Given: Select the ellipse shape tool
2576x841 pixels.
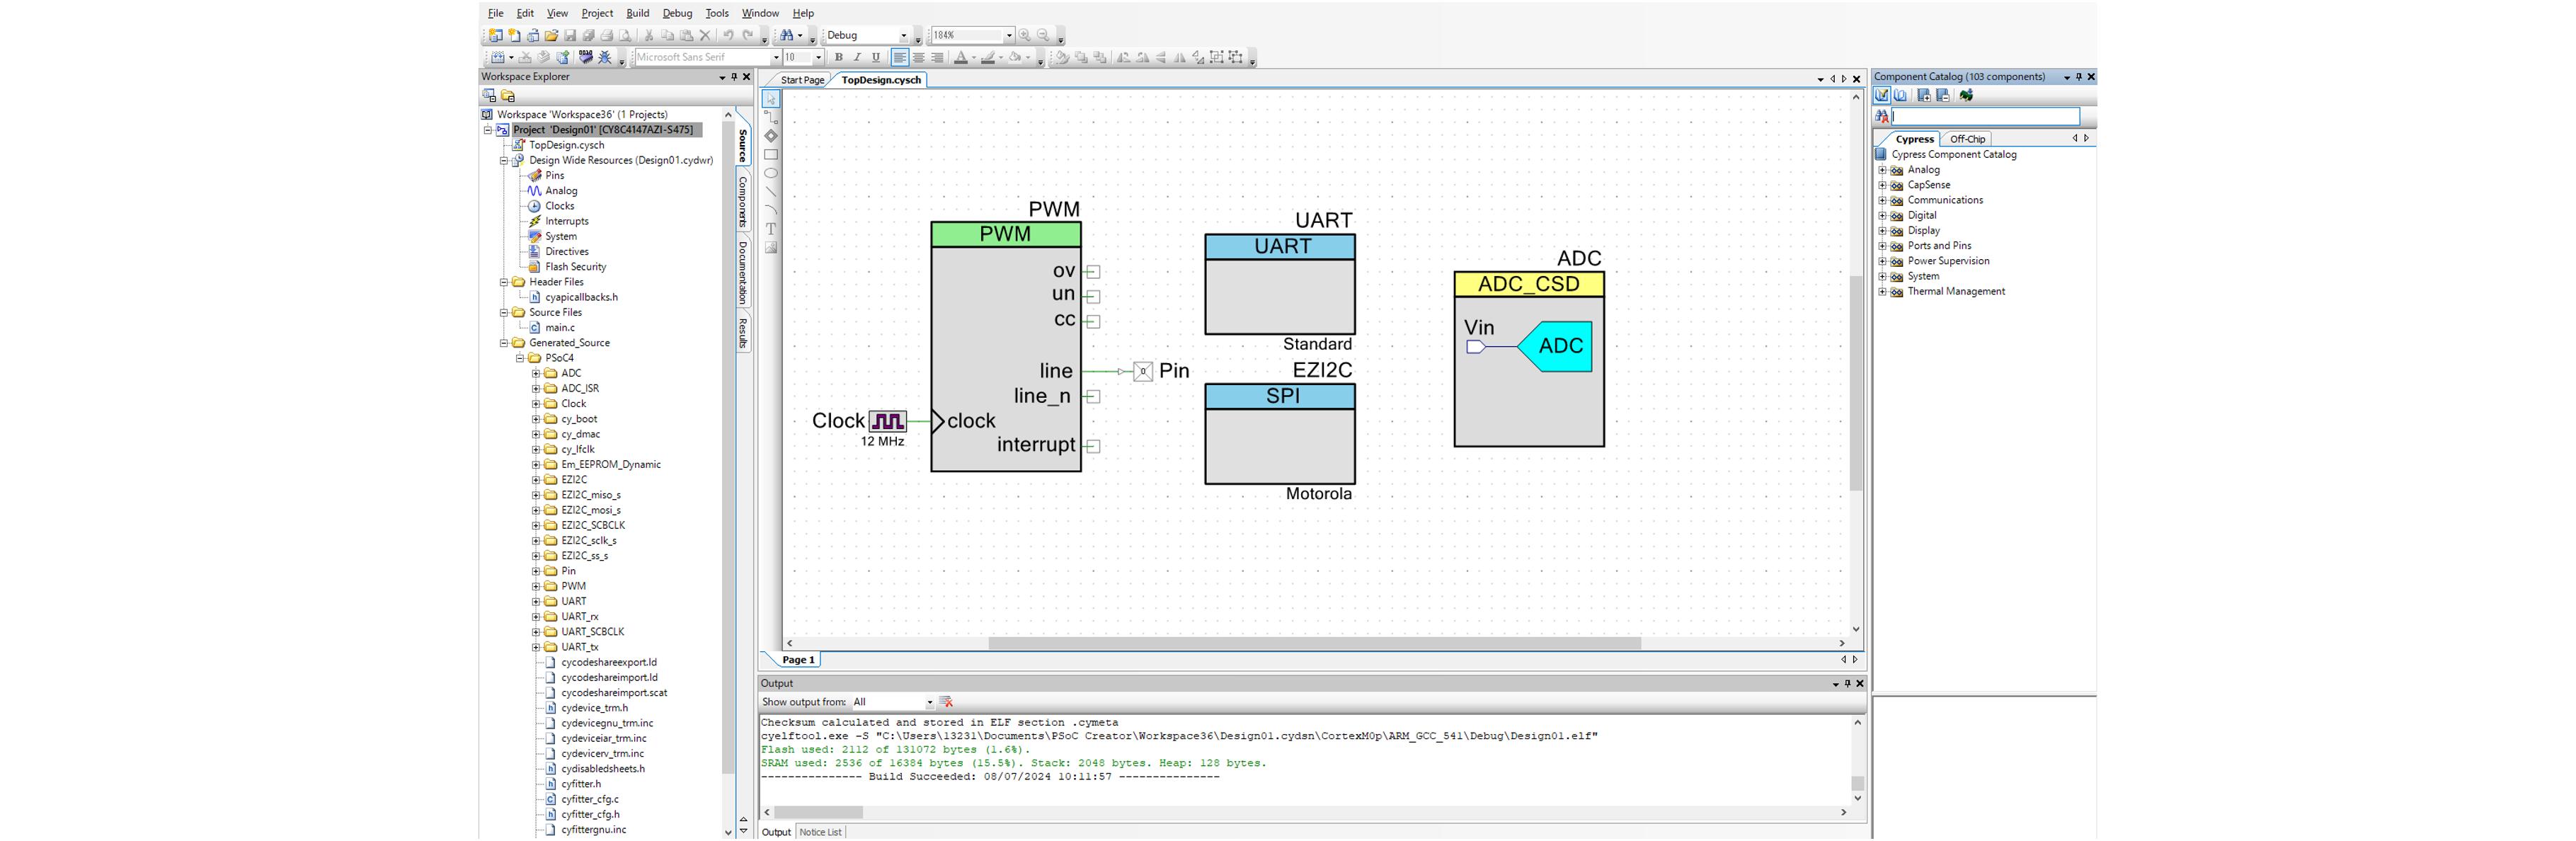Looking at the screenshot, I should (x=771, y=173).
